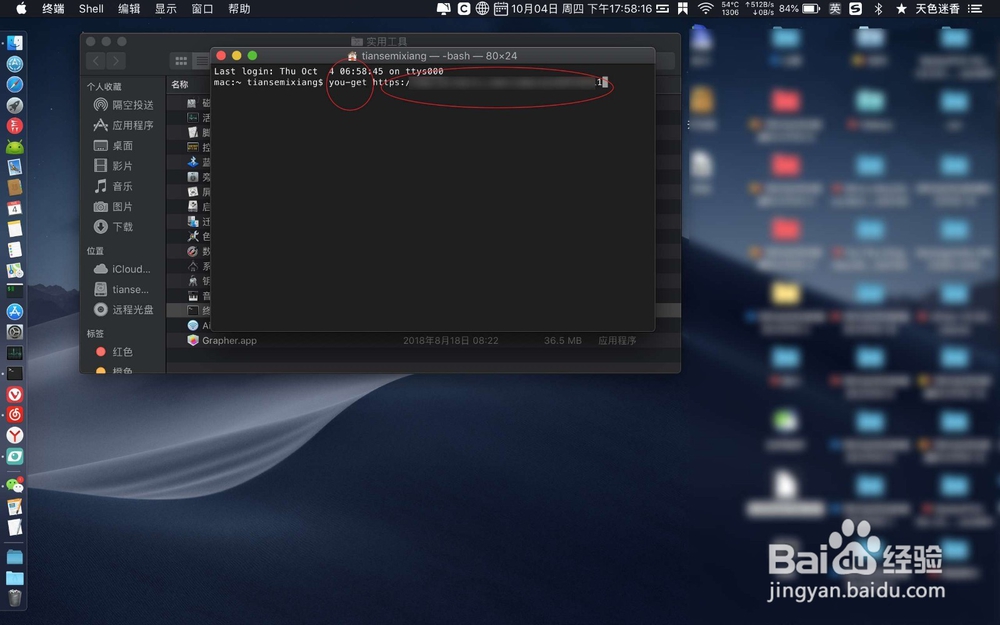Screen dimensions: 1000x625
Task: Go forward in the Finder window
Action: 115,61
